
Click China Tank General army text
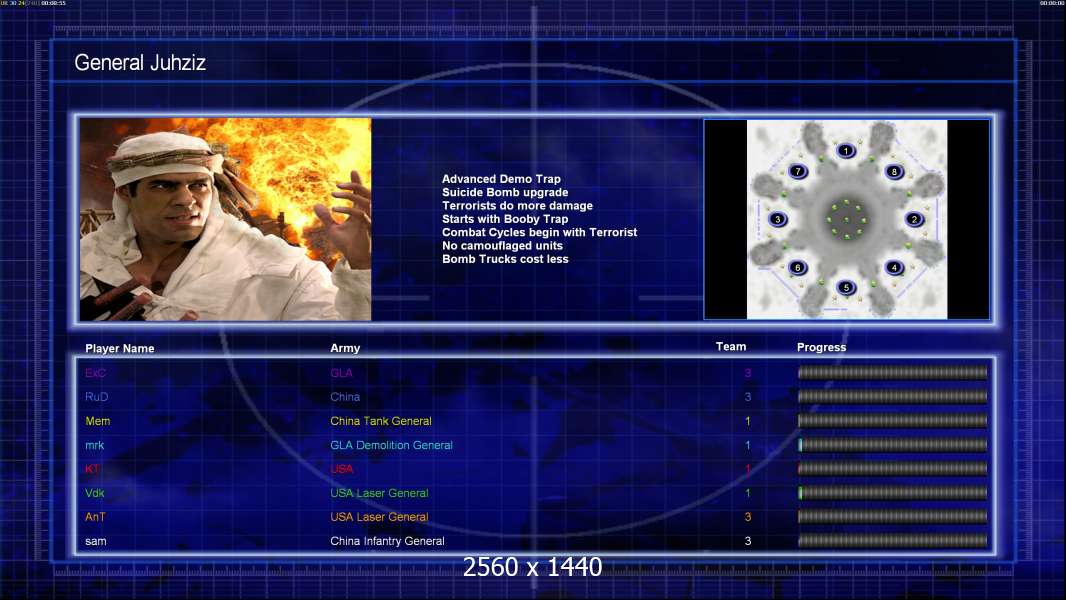pos(381,421)
